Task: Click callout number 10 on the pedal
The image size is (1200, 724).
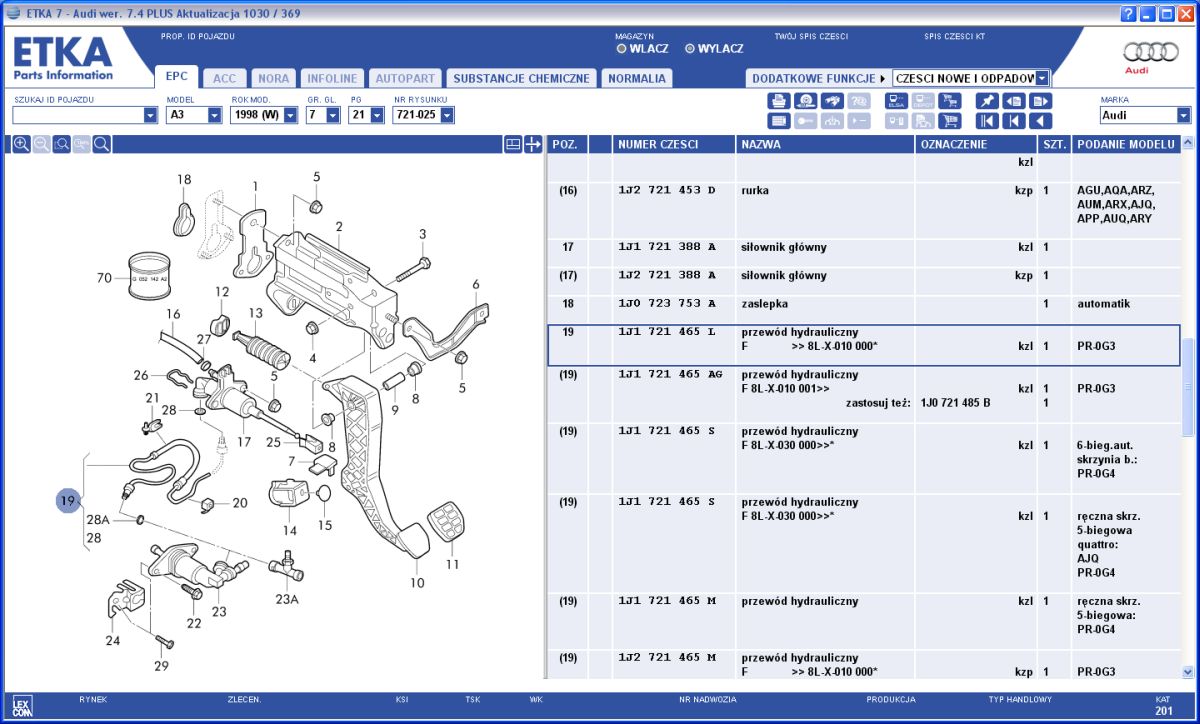Action: (x=417, y=583)
